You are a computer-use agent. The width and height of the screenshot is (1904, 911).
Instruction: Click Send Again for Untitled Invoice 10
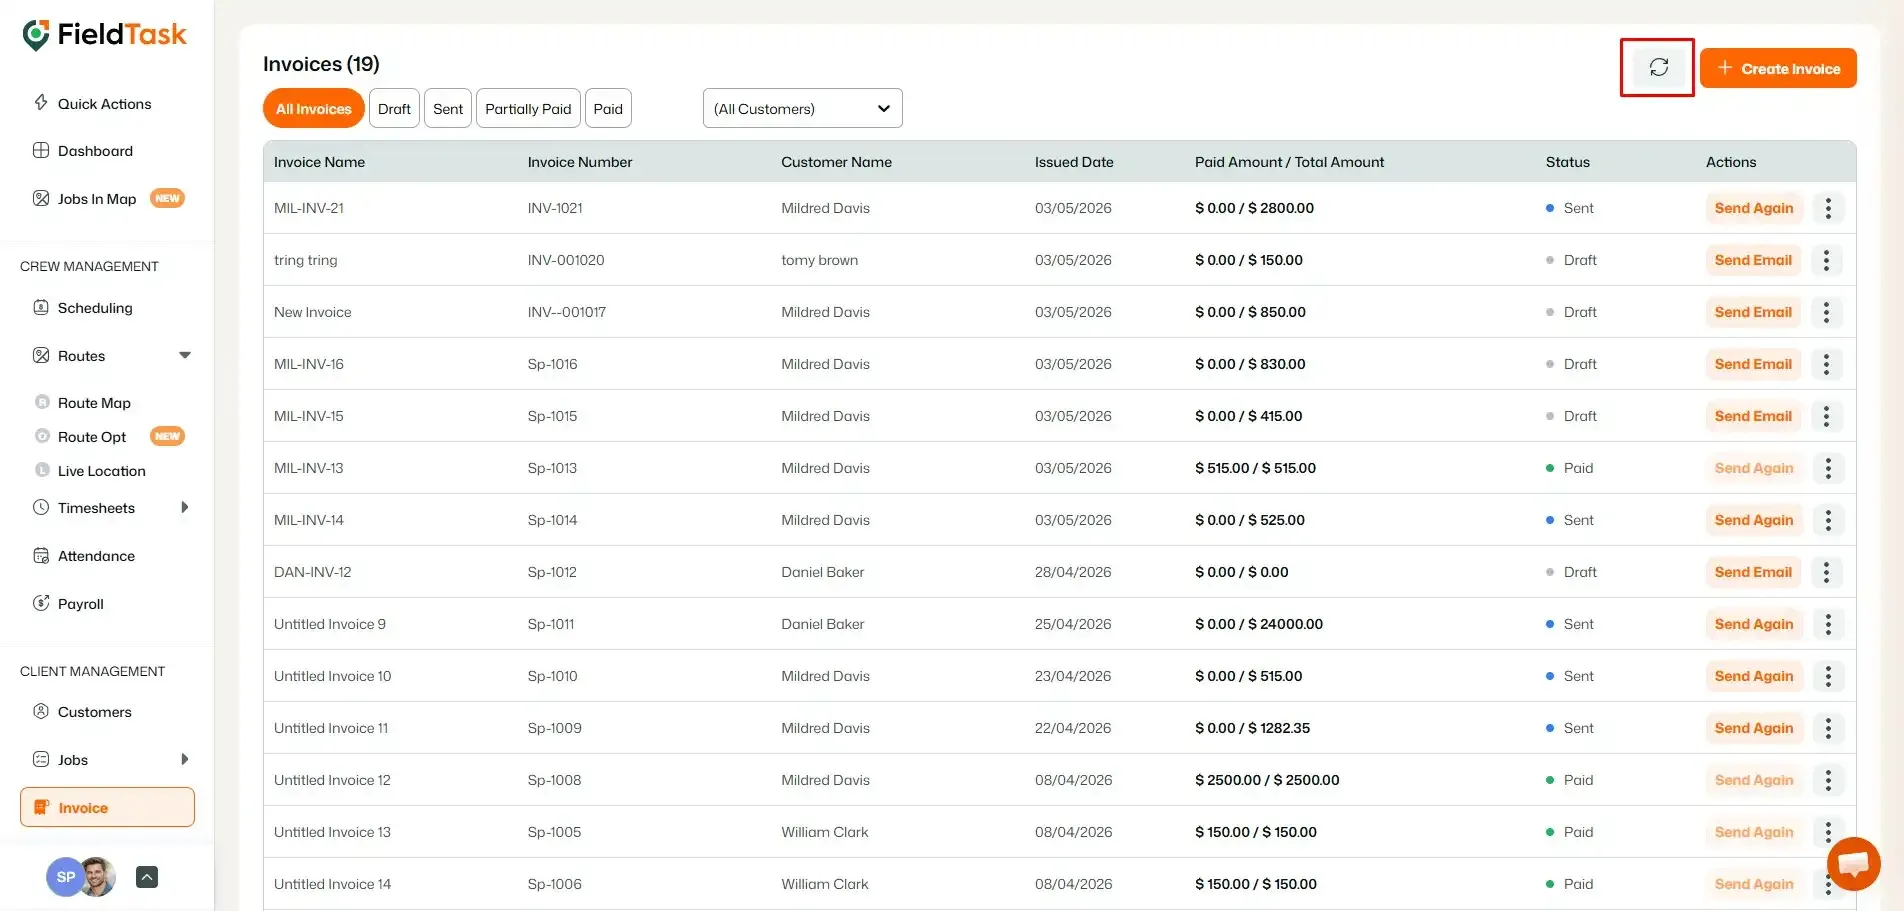1754,676
